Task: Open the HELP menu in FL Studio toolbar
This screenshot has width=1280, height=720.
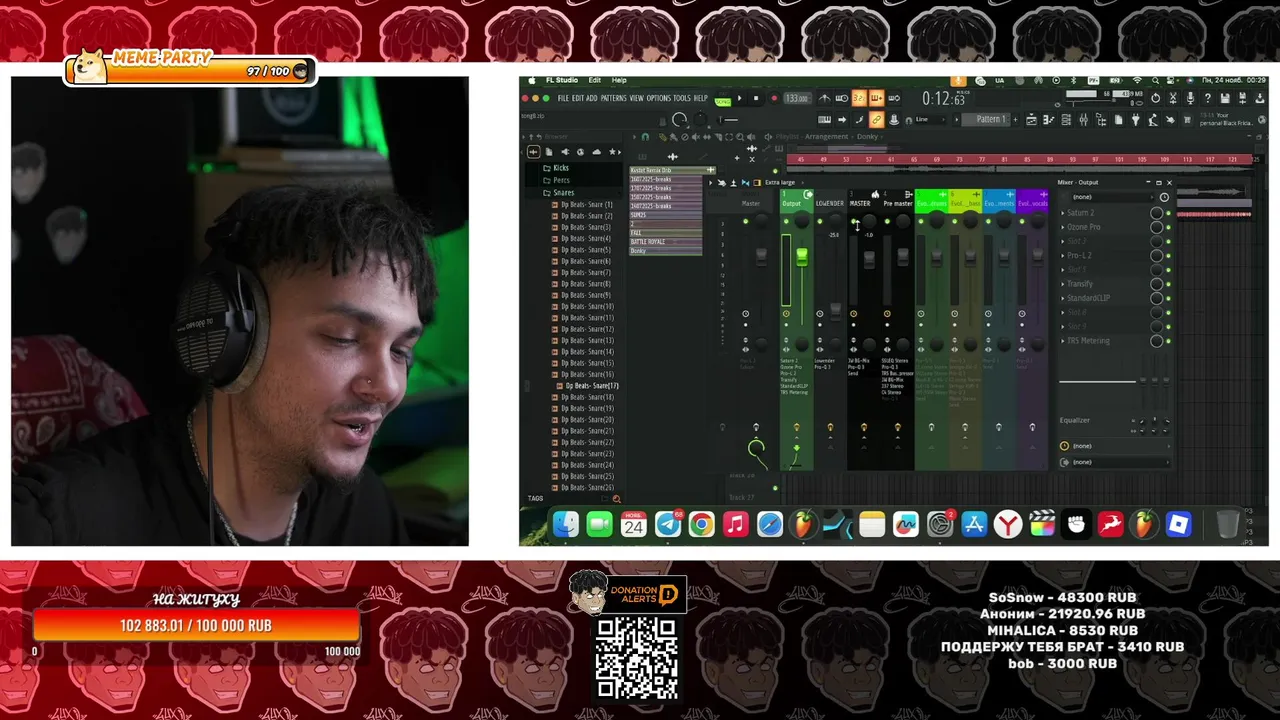Action: tap(700, 98)
